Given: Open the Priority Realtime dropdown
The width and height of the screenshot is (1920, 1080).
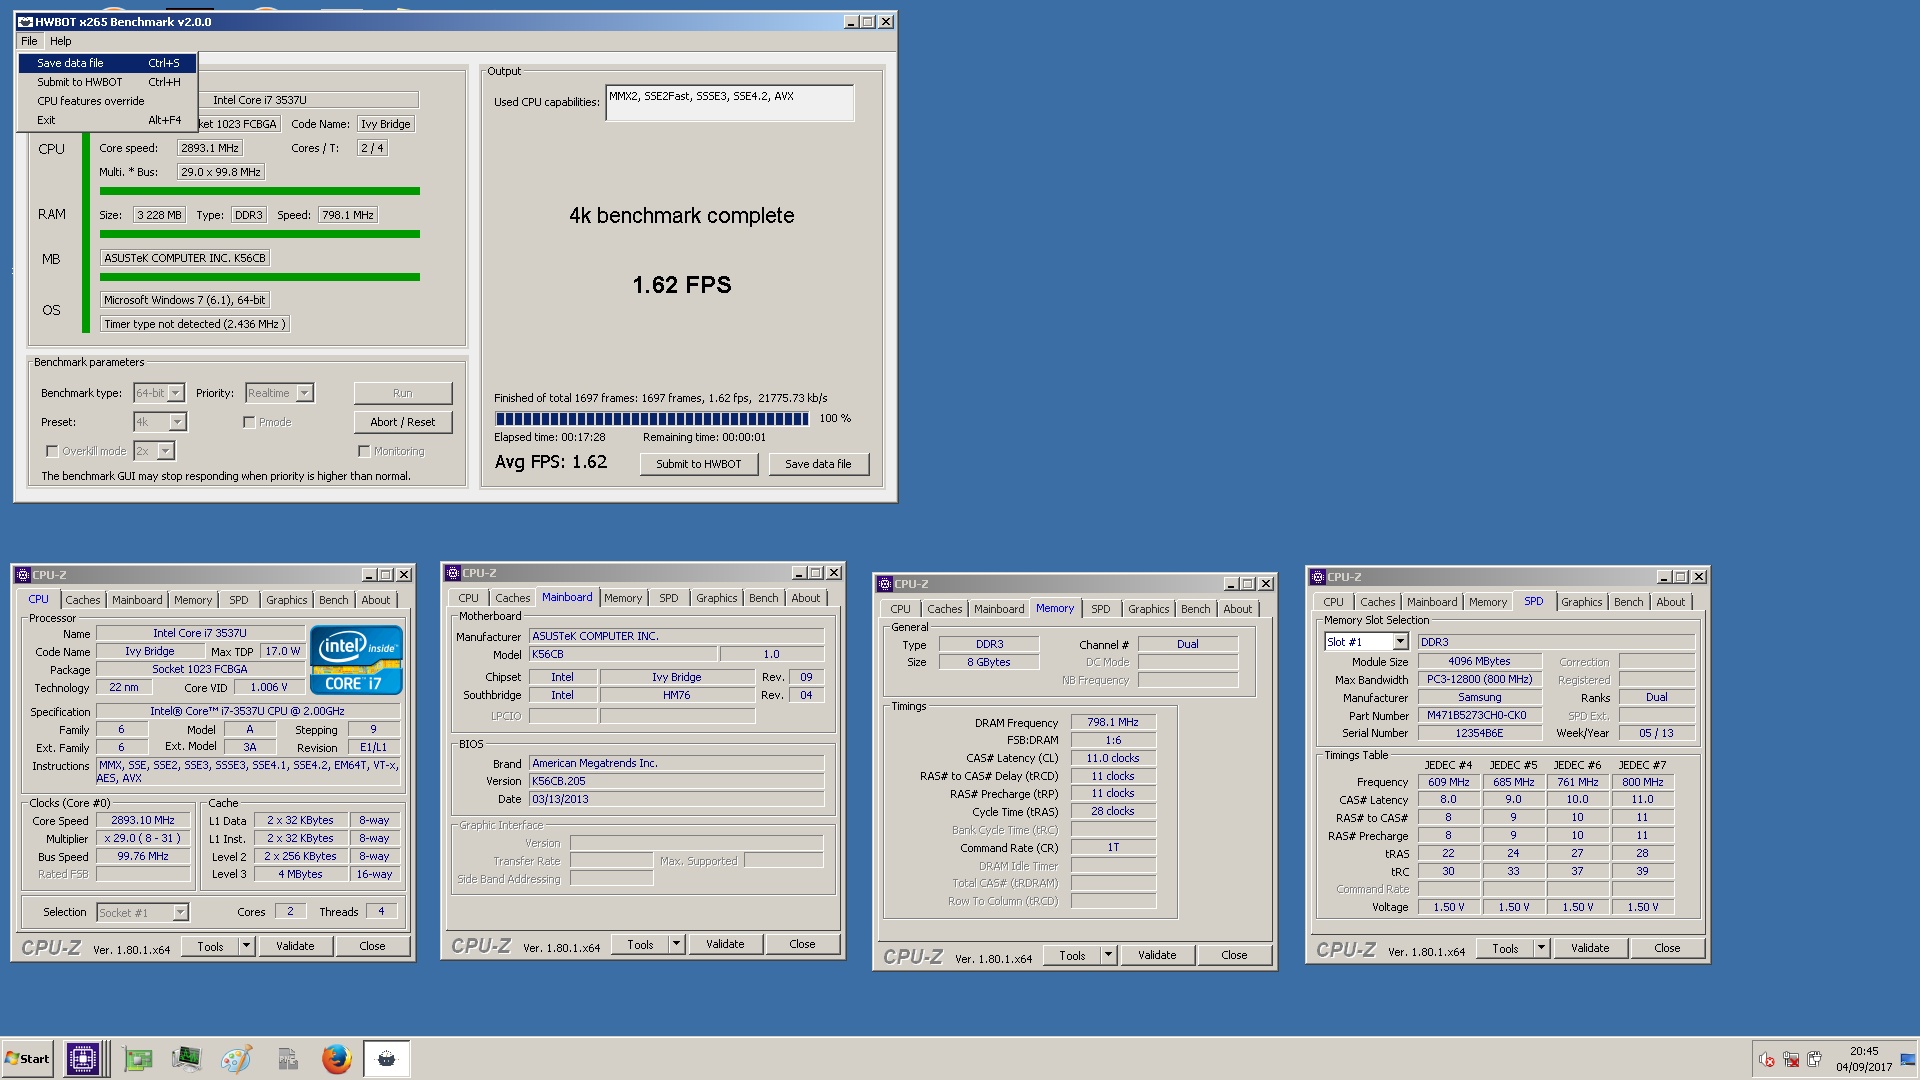Looking at the screenshot, I should [304, 393].
